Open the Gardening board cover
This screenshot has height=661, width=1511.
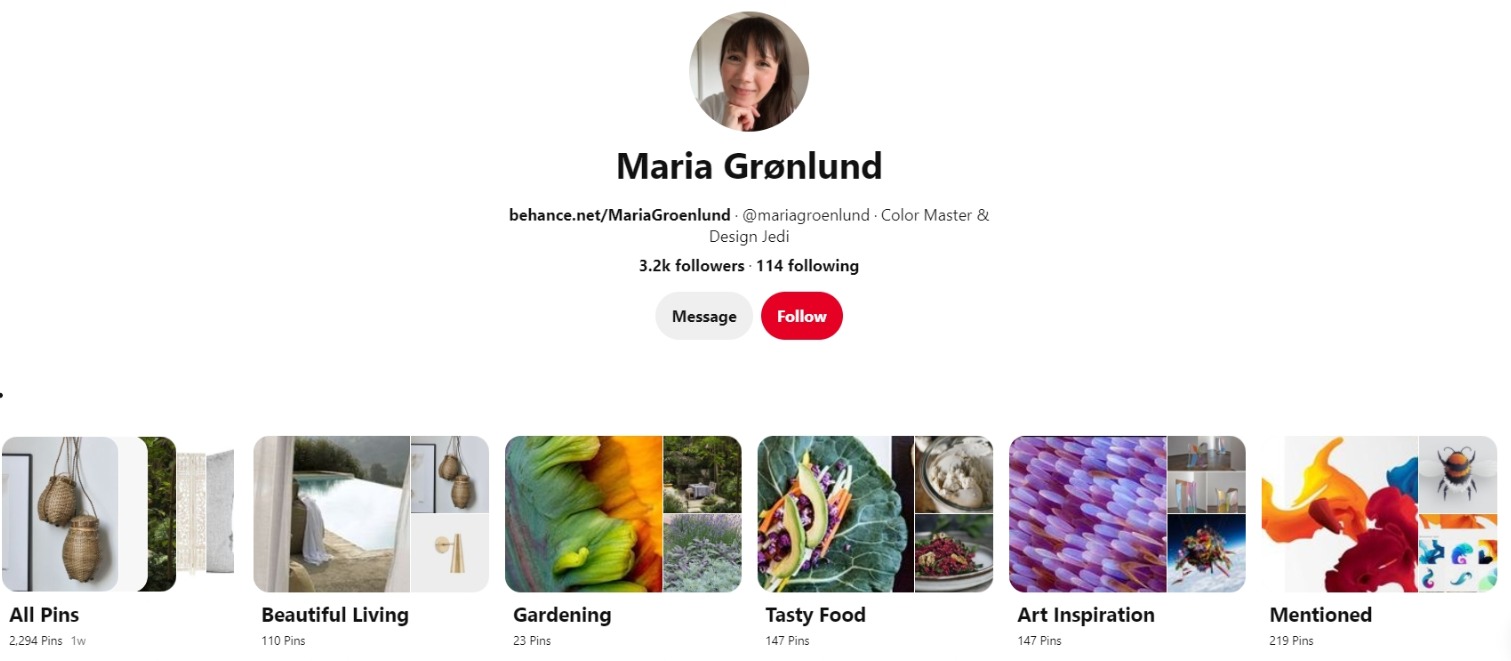[623, 514]
